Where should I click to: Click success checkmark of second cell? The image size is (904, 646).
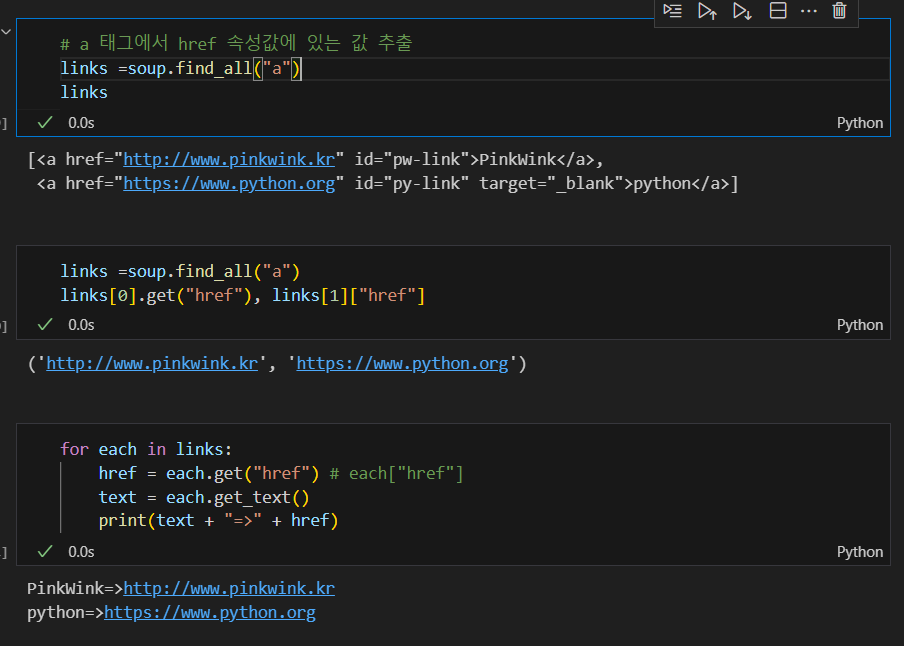(45, 325)
